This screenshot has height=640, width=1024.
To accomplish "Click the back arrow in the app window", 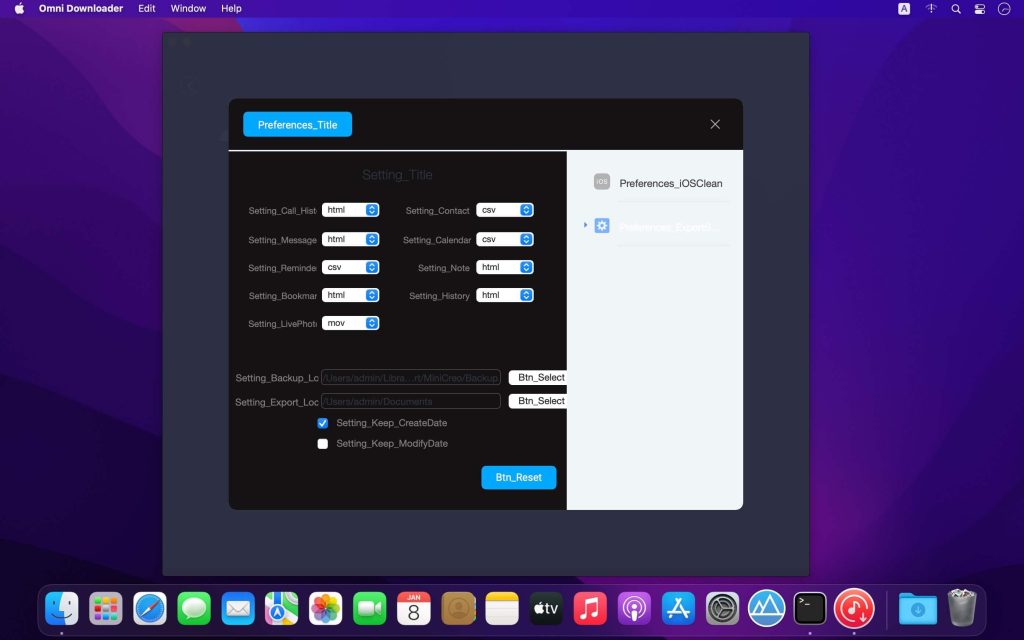I will 190,86.
